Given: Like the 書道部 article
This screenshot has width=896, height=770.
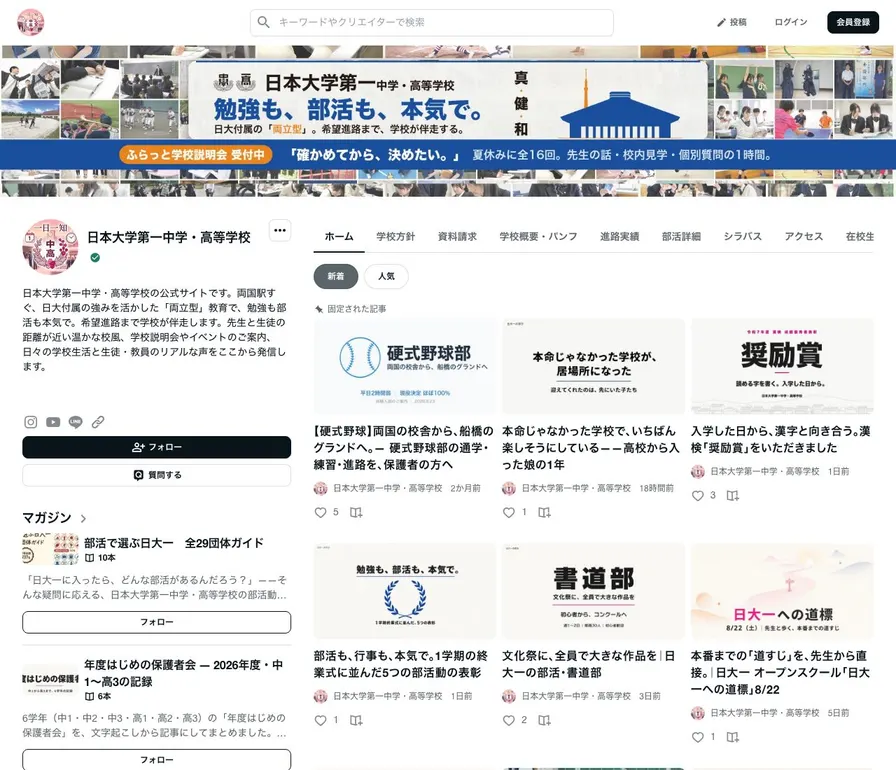Looking at the screenshot, I should point(509,720).
